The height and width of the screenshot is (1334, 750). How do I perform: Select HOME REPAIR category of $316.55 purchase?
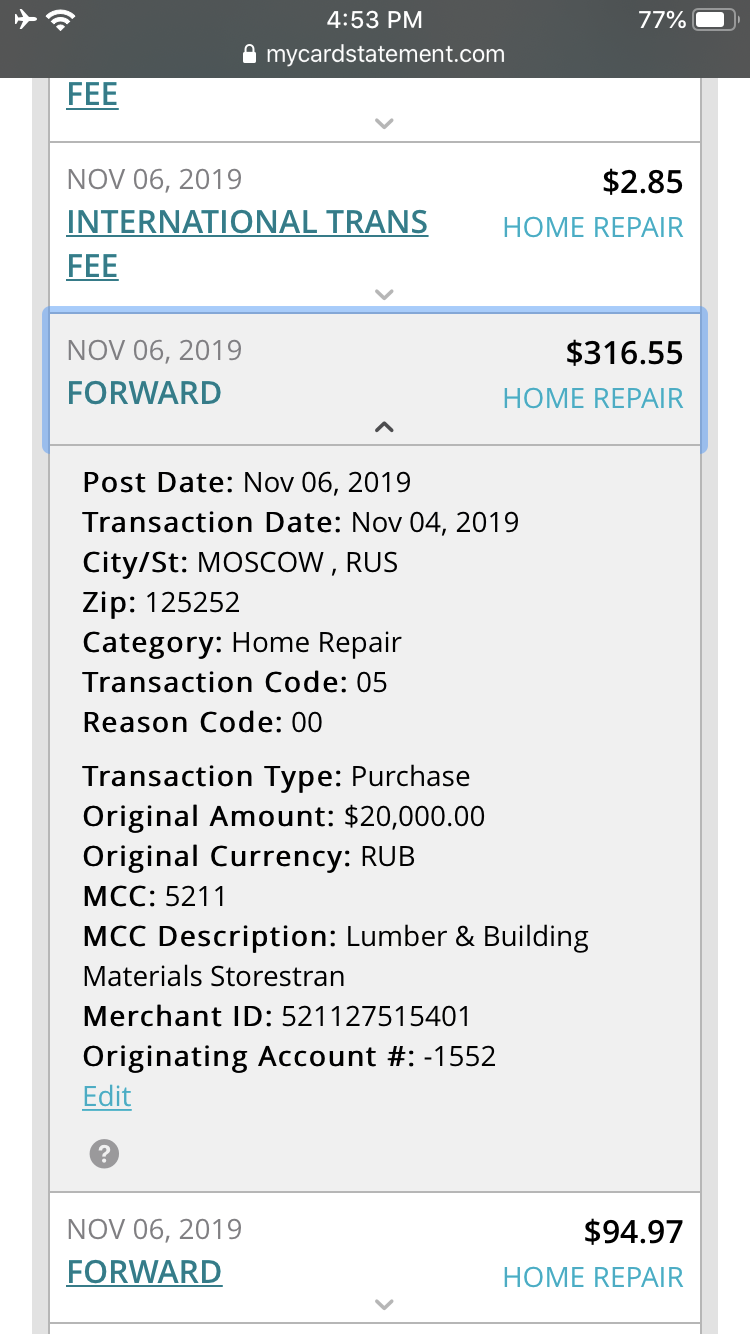pyautogui.click(x=593, y=398)
